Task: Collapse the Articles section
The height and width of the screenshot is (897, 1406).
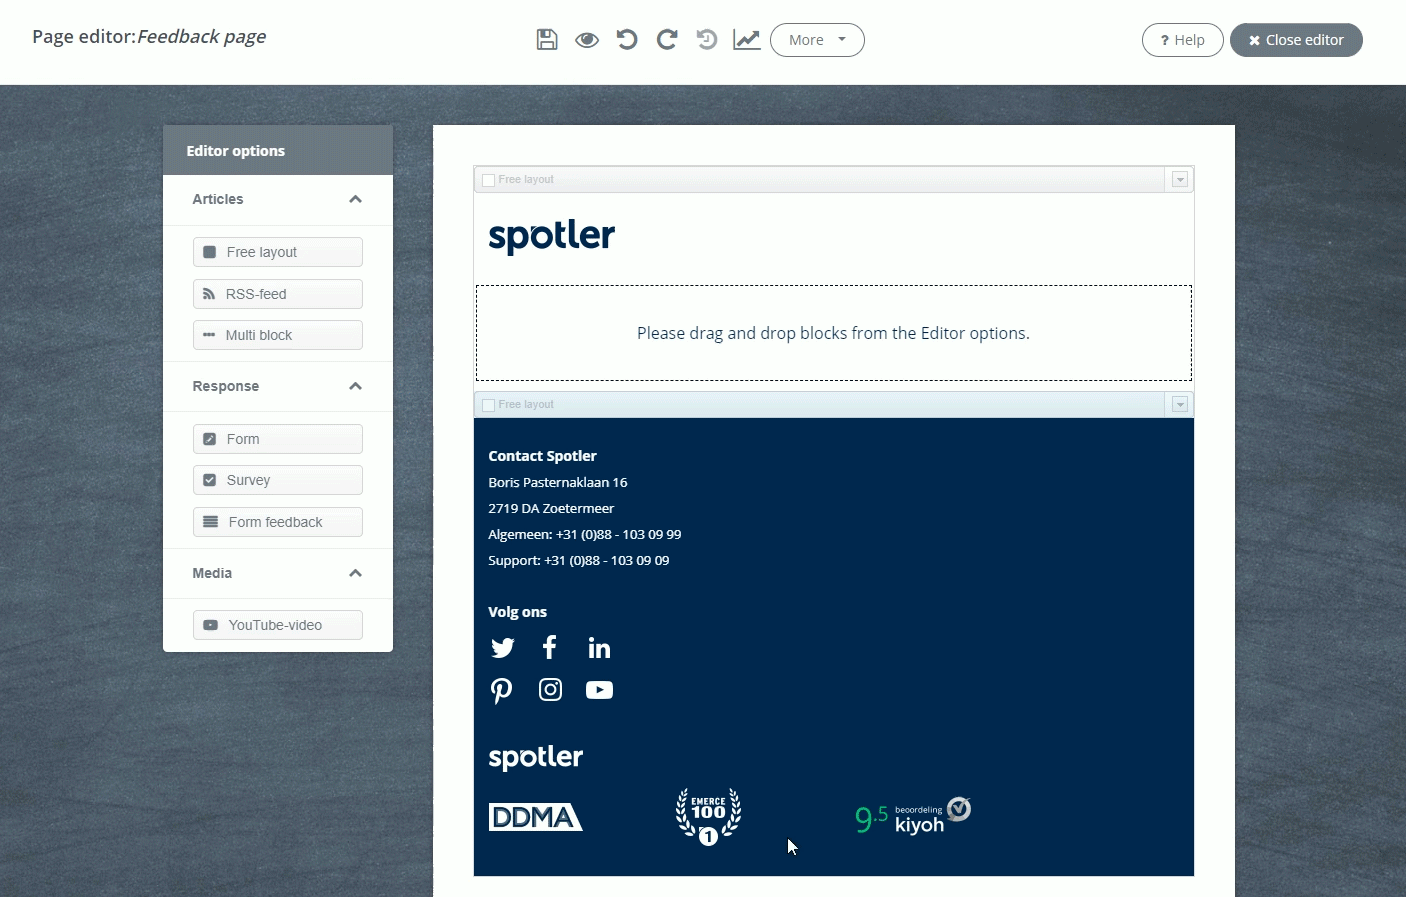Action: (355, 199)
